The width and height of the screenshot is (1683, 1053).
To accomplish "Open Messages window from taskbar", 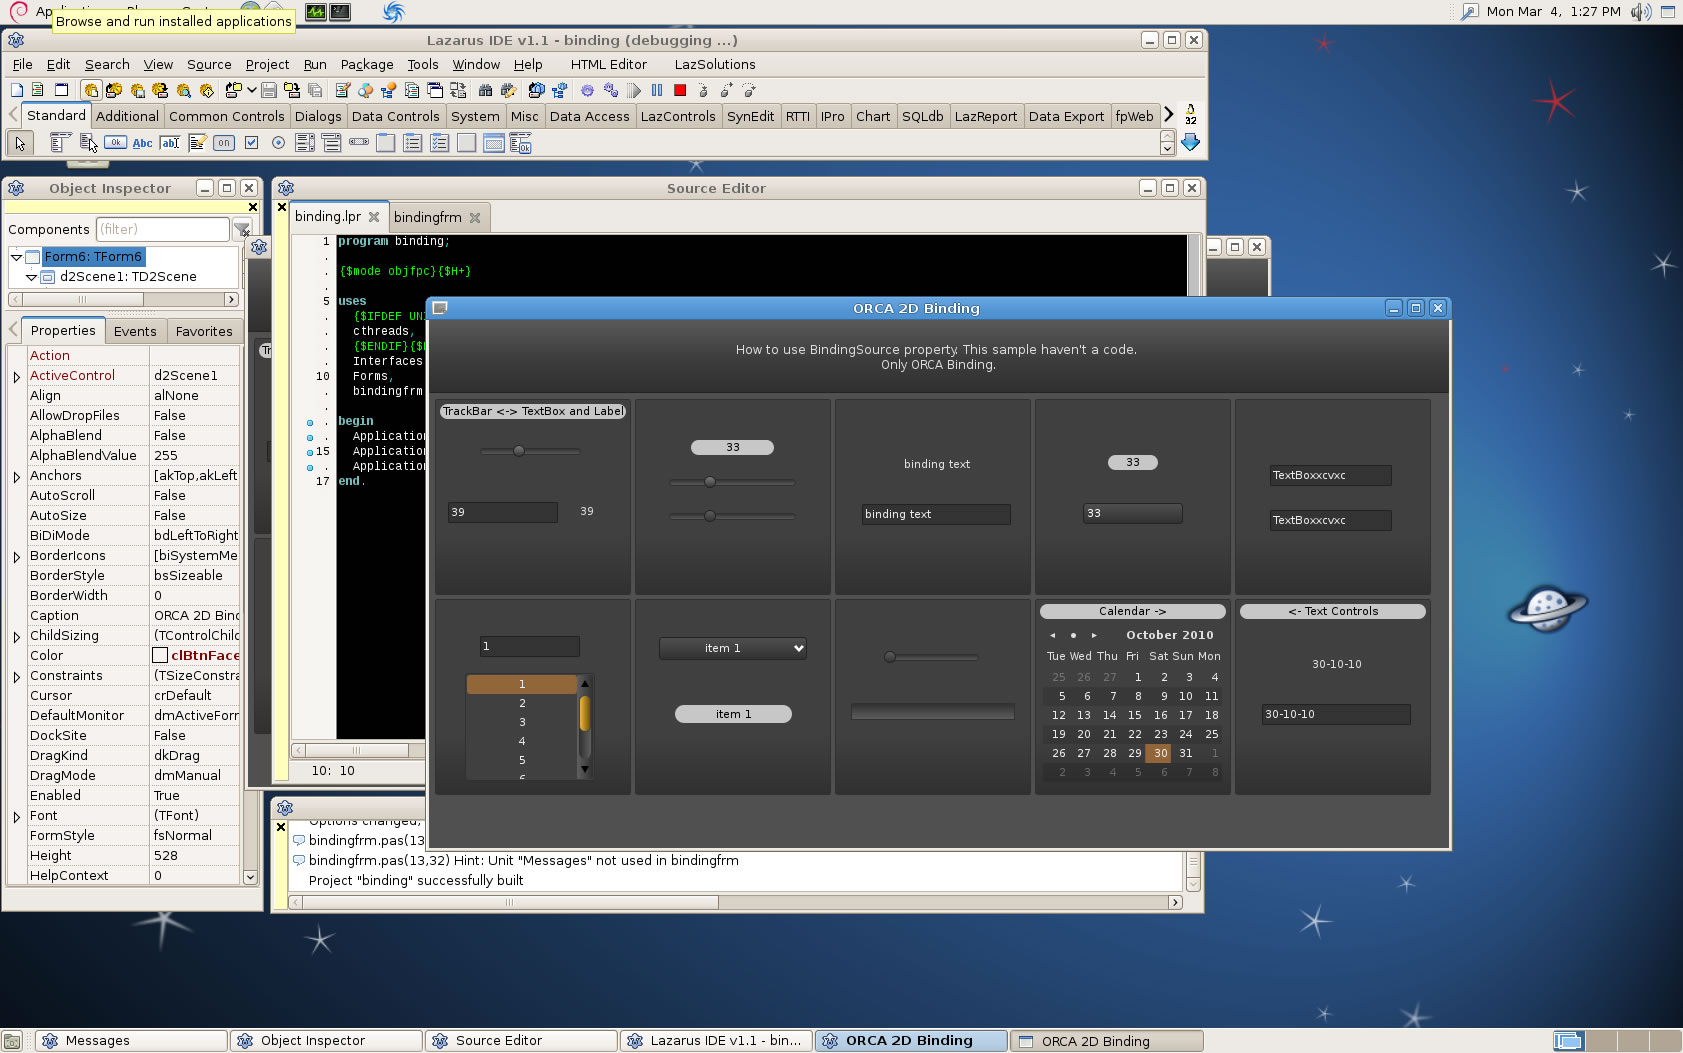I will 132,1041.
